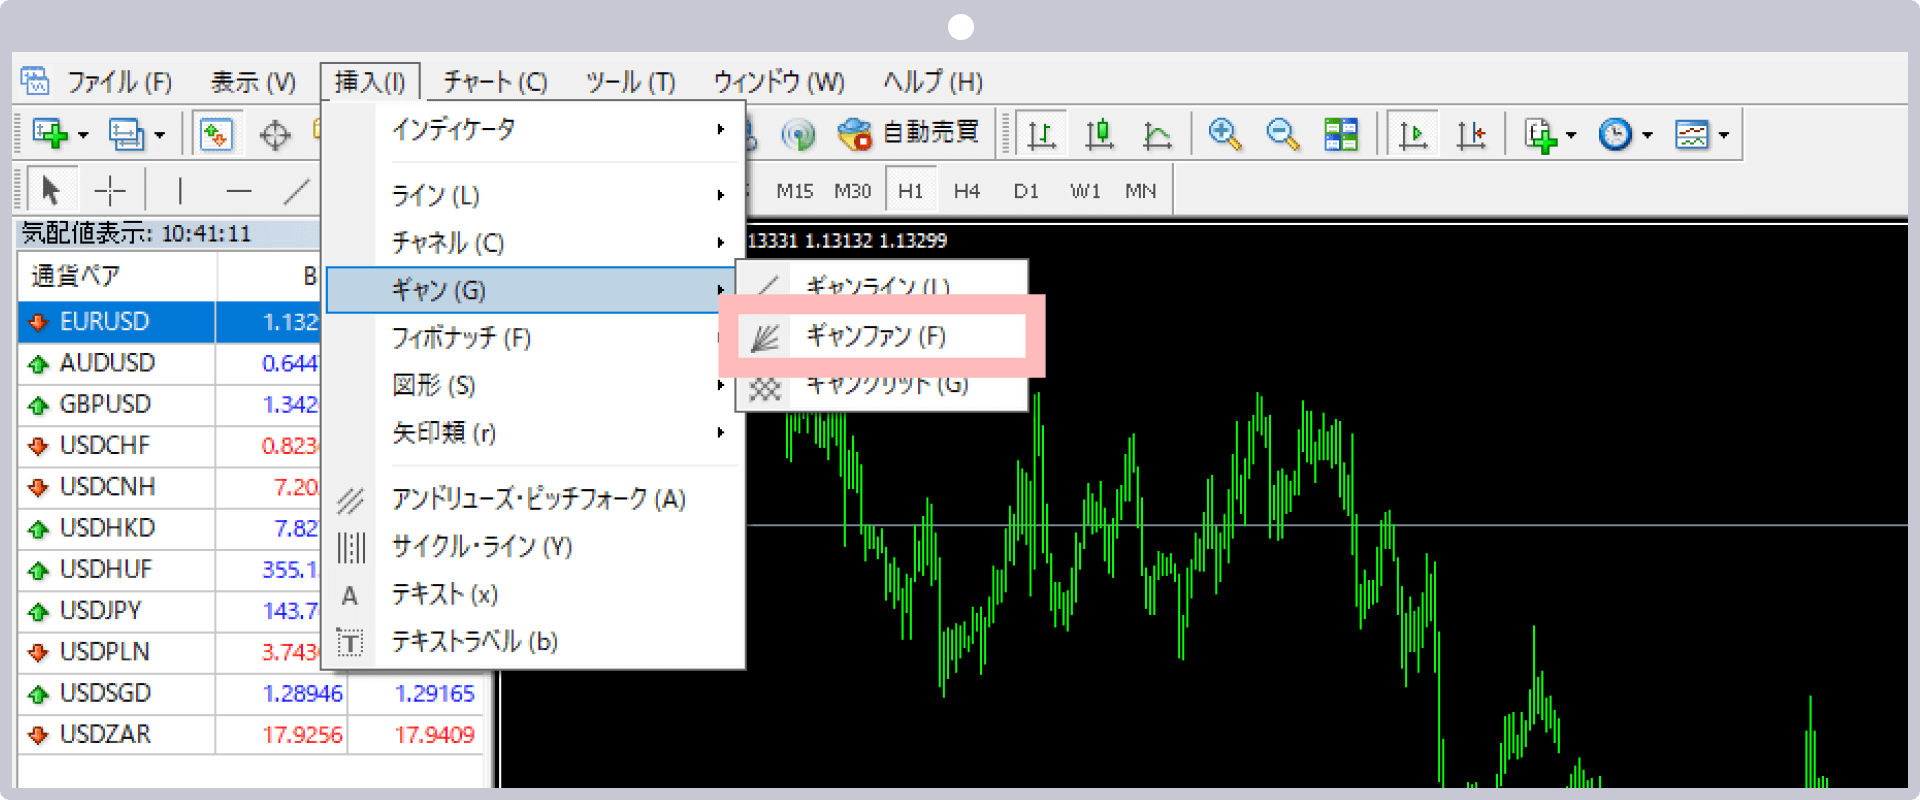Select the line chart icon
Image resolution: width=1920 pixels, height=800 pixels.
pyautogui.click(x=1157, y=134)
